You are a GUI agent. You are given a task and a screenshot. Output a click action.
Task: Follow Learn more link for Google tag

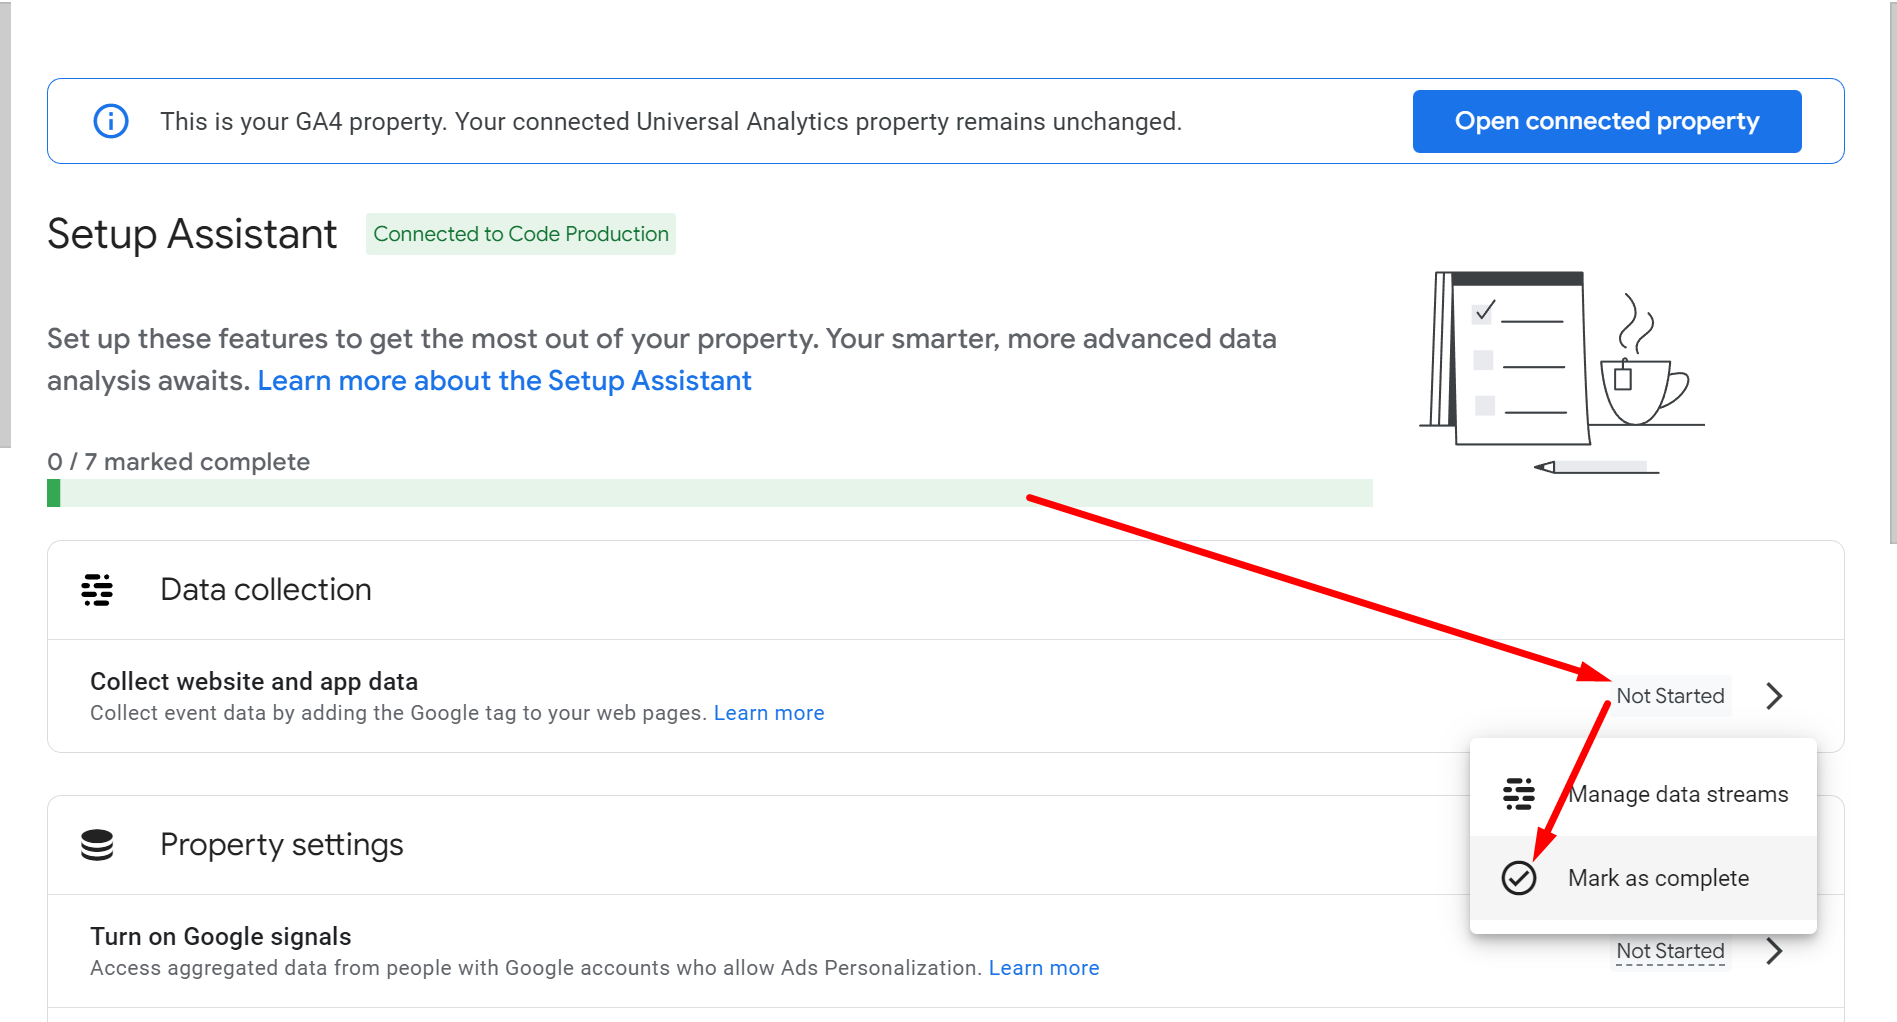click(x=769, y=713)
